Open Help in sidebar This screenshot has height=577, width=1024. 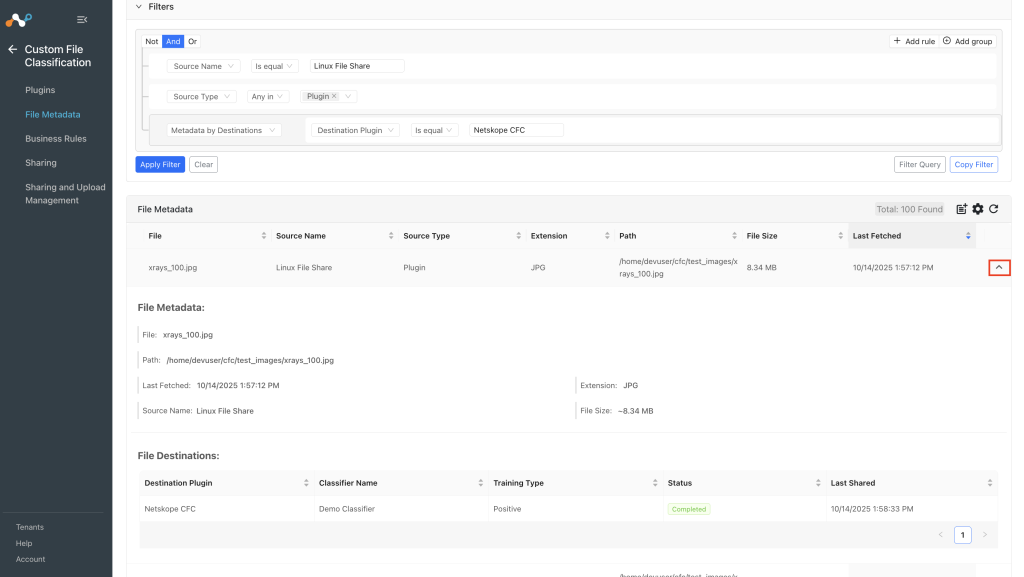(24, 543)
